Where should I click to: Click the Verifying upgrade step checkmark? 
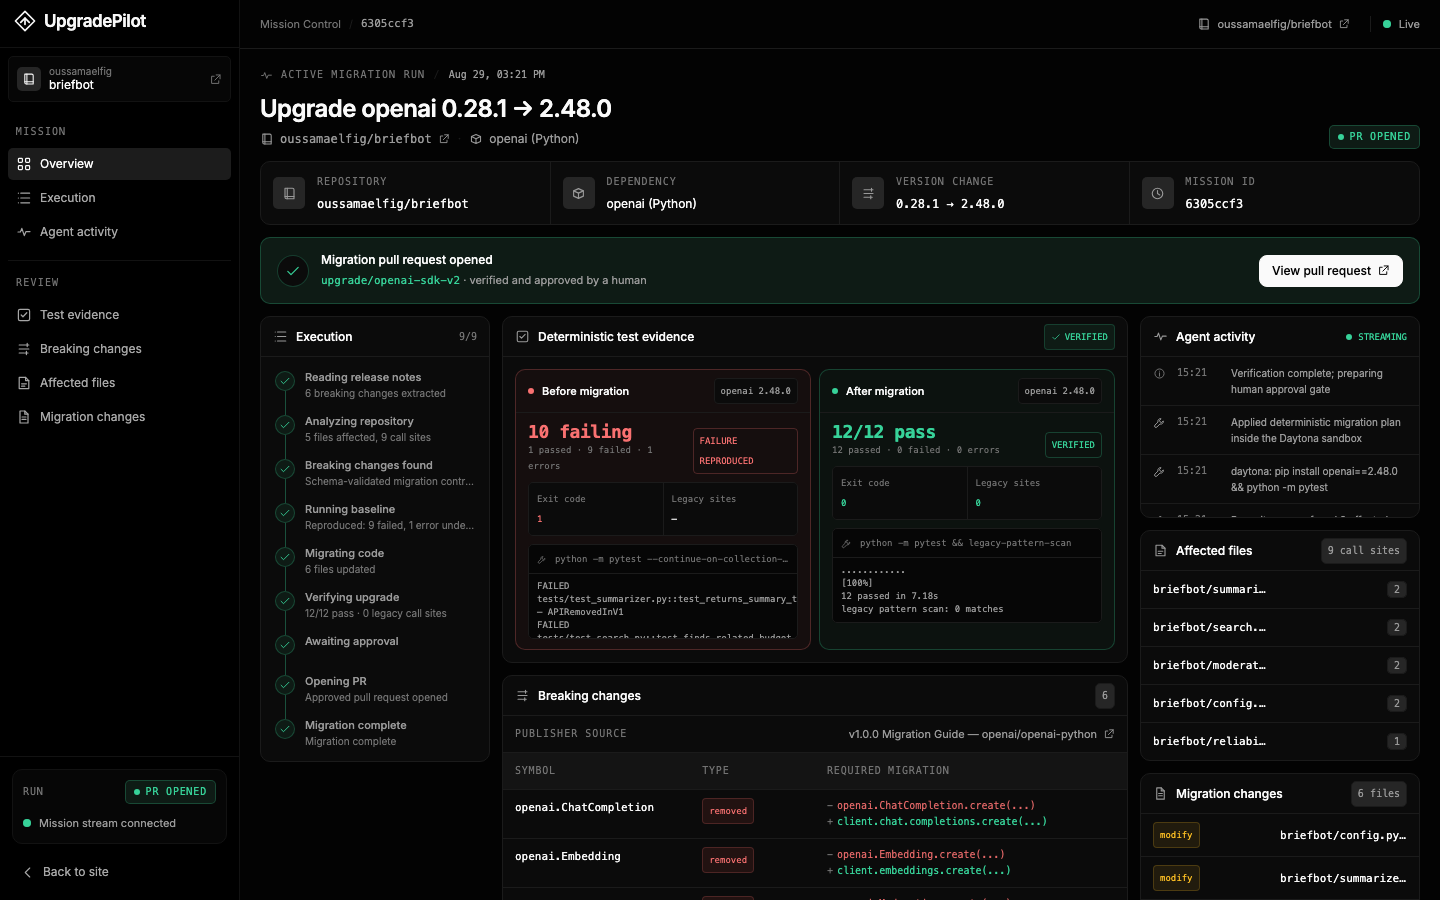285,600
